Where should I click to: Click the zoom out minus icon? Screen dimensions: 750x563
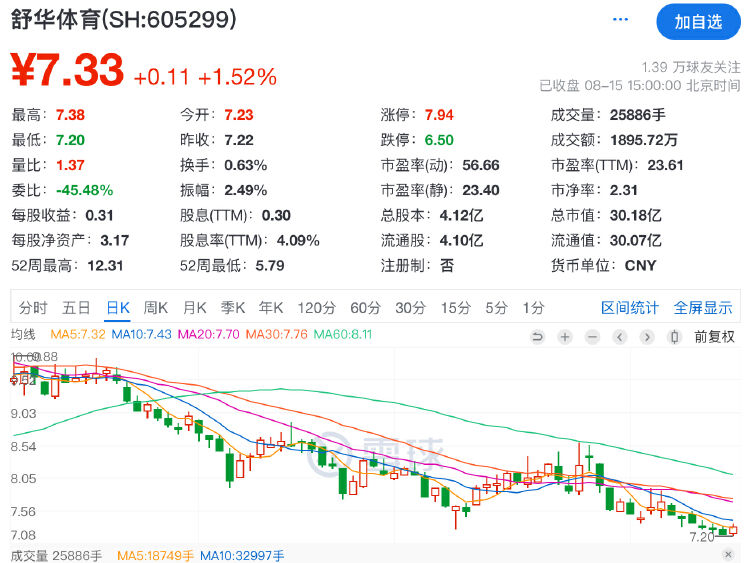[x=592, y=337]
